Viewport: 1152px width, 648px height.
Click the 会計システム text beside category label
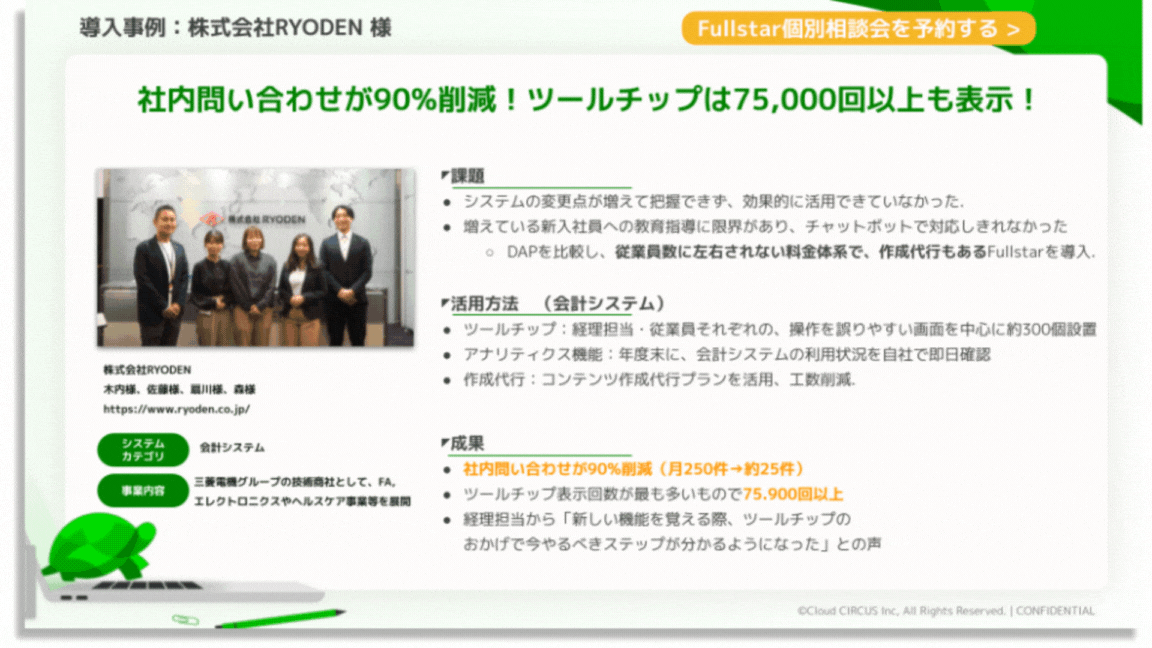(x=232, y=448)
